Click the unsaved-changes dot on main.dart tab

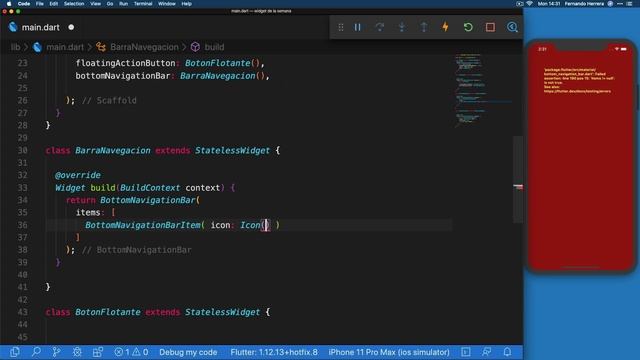71,27
